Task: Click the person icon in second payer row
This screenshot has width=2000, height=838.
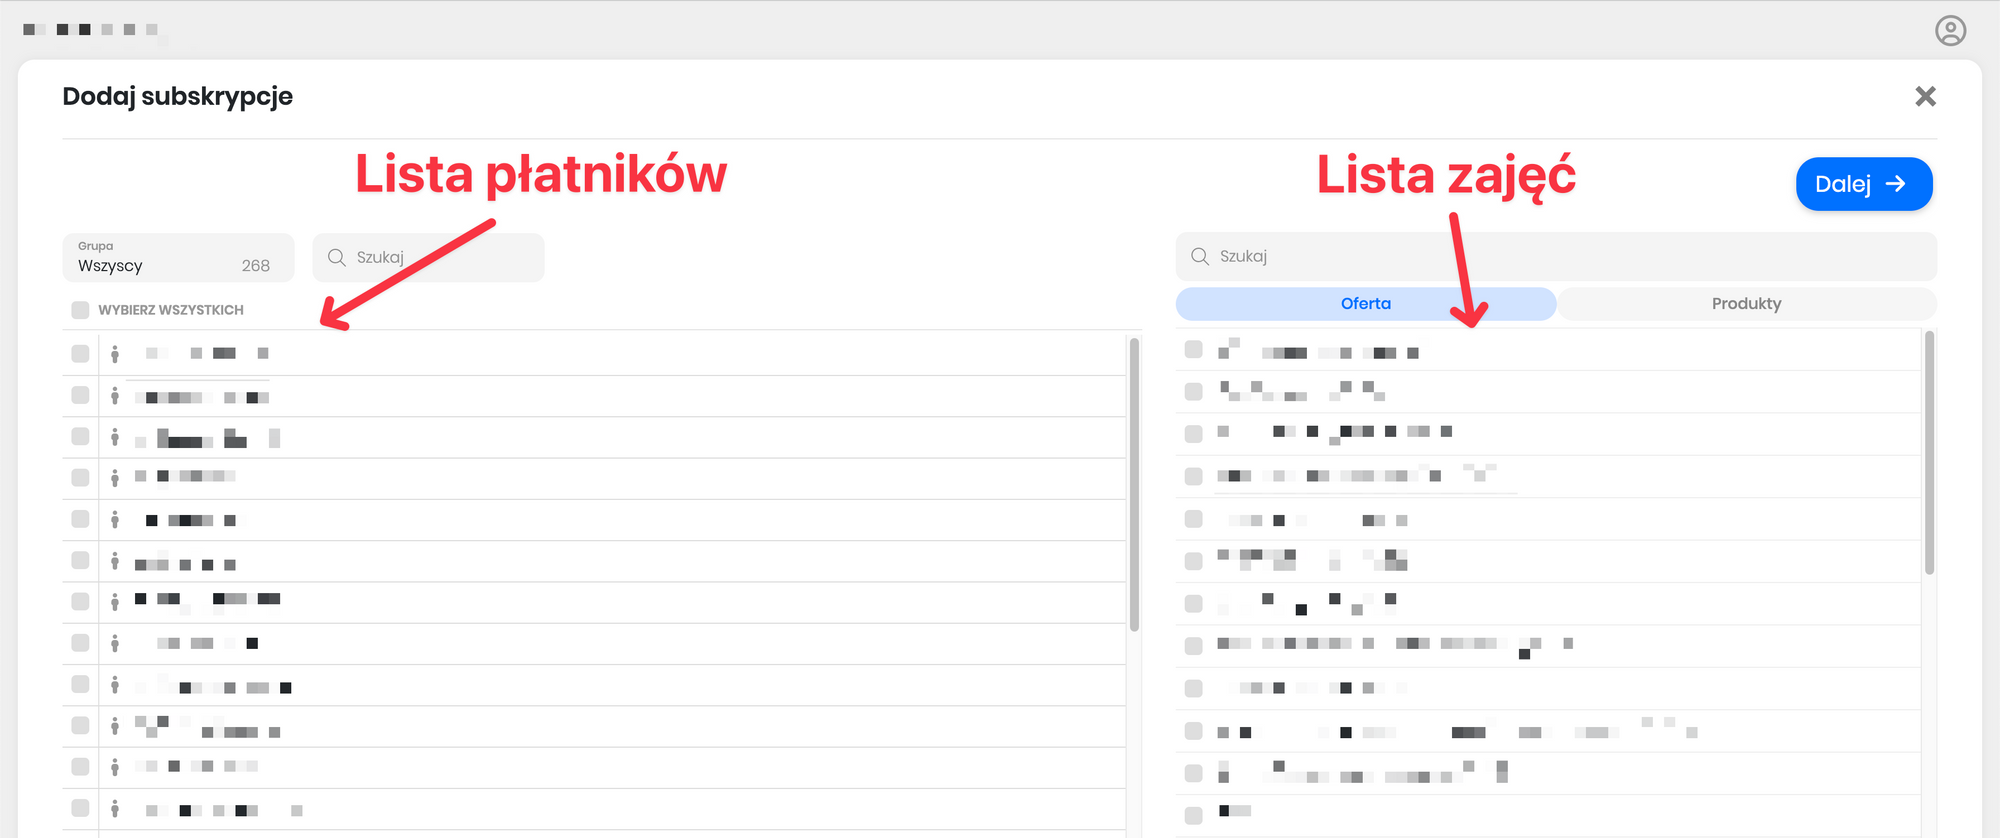Action: tap(115, 396)
